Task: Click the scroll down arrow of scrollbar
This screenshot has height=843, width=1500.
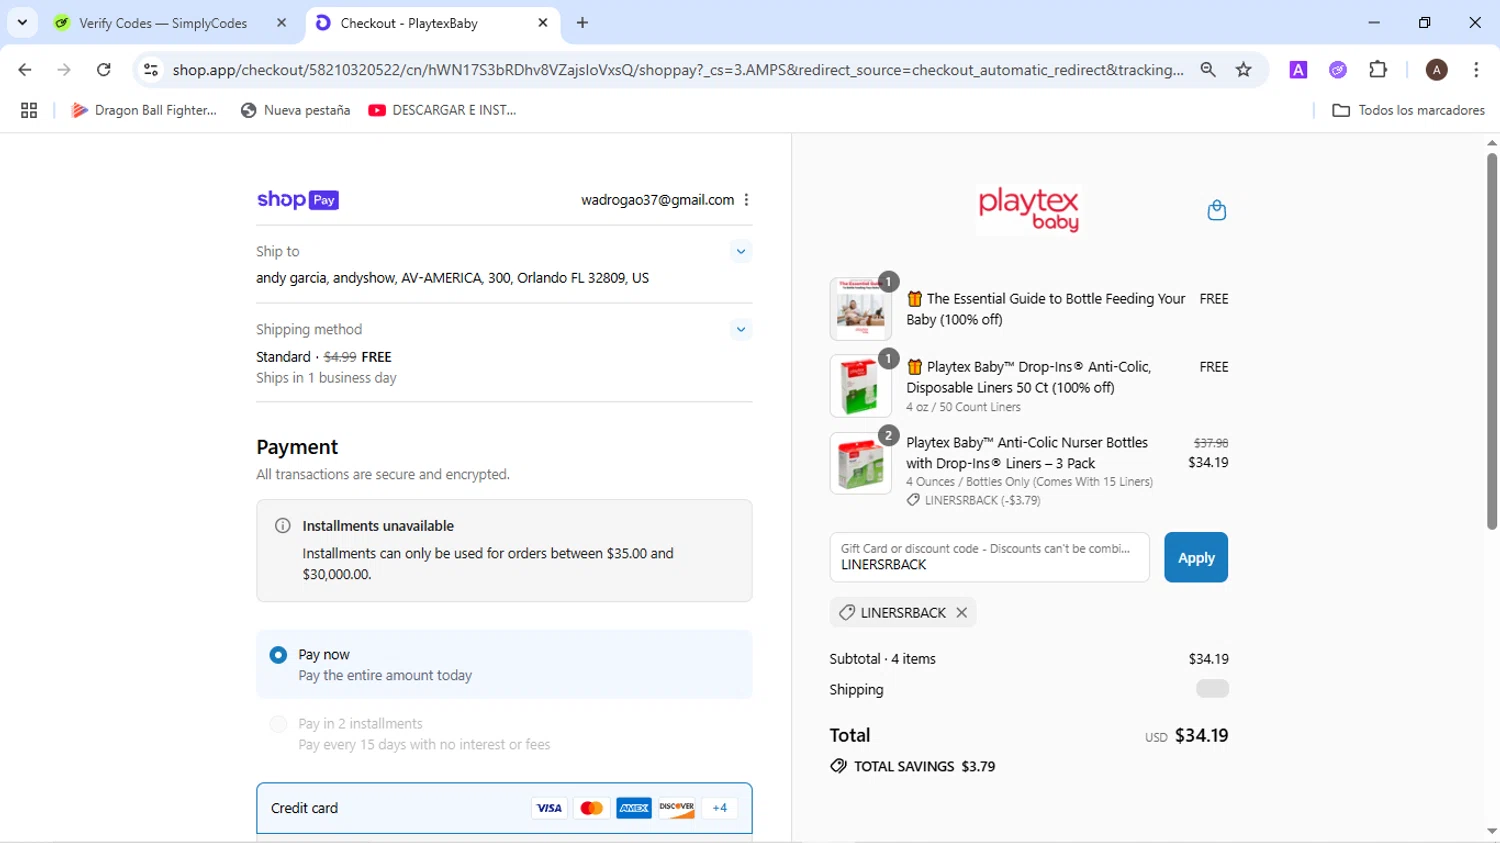Action: point(1491,832)
